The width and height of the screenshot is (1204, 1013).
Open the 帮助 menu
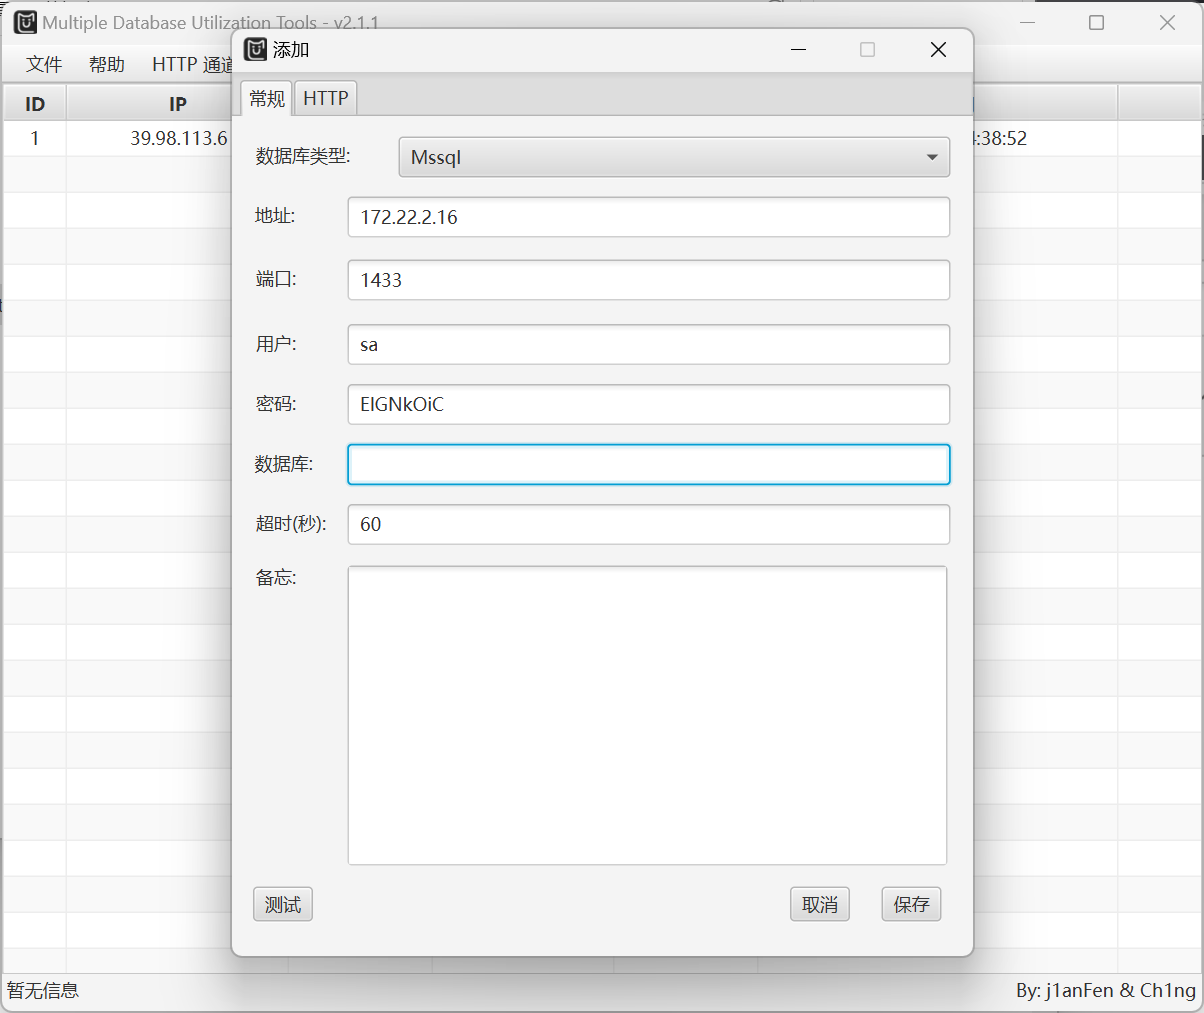(106, 63)
